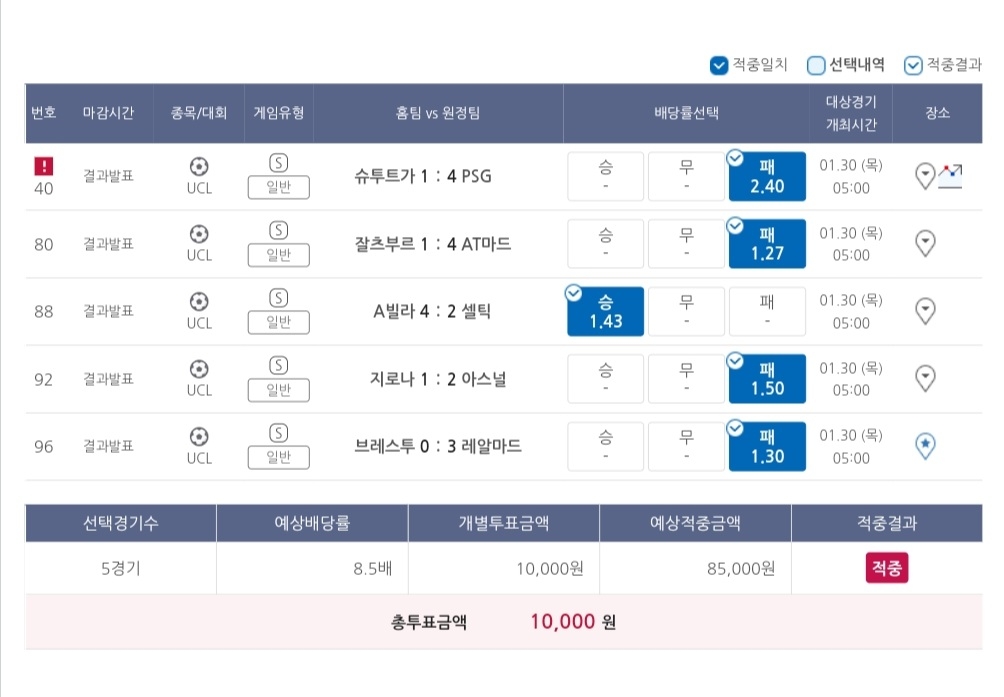This screenshot has width=1004, height=697.
Task: Click the 일반 label on row 80
Action: coord(279,255)
